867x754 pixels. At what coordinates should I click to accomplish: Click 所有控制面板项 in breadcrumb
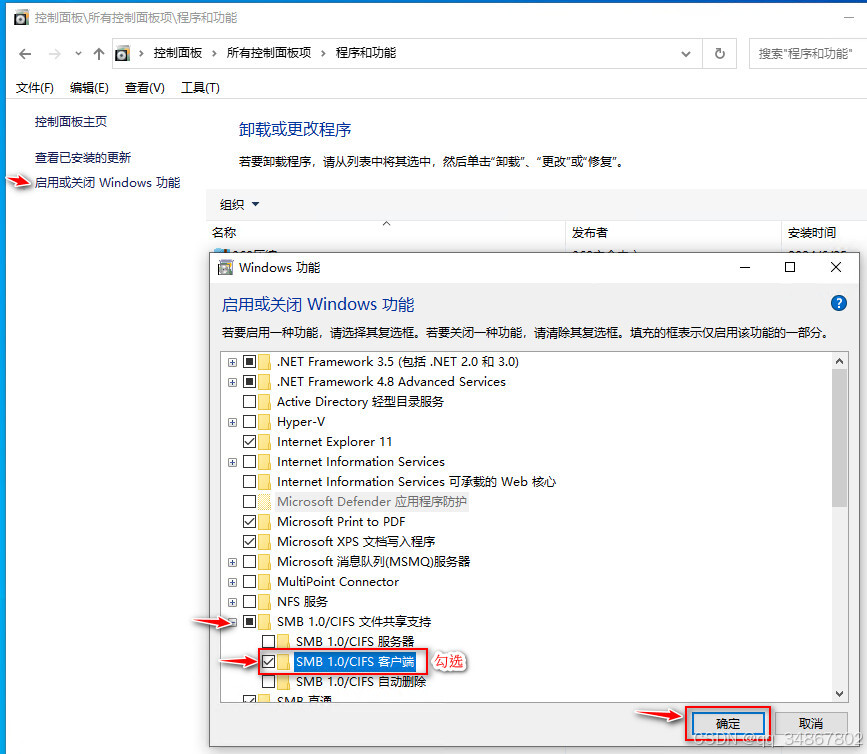click(269, 53)
